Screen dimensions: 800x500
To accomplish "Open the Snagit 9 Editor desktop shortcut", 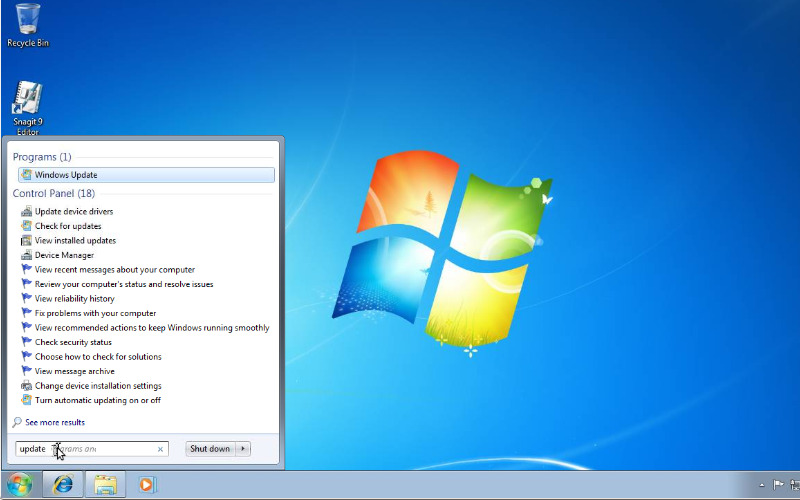I will point(28,108).
